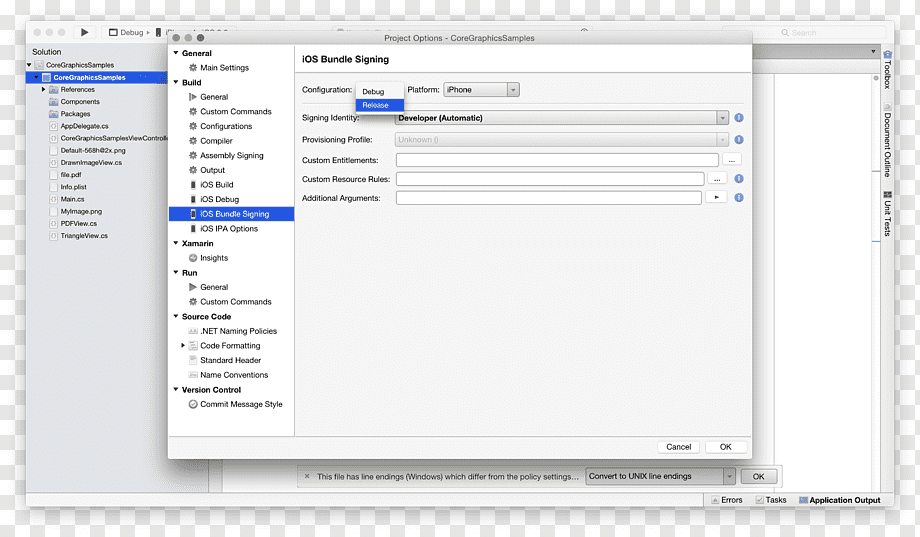This screenshot has height=537, width=920.
Task: Select Components folder in Solution pad
Action: pos(80,102)
